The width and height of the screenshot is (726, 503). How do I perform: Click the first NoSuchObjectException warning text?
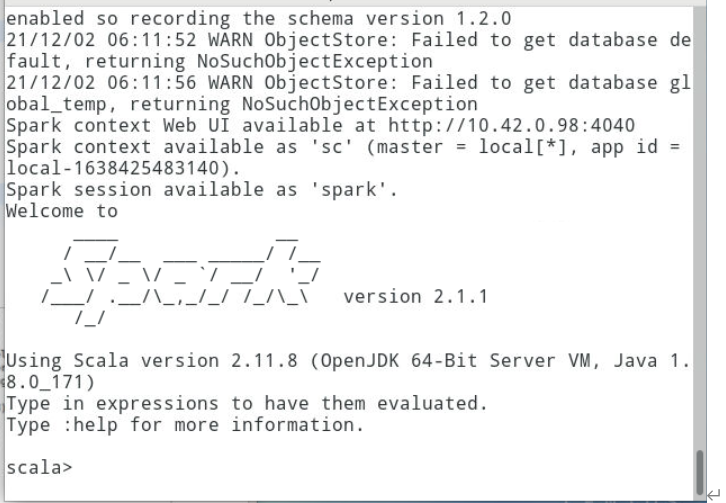coord(315,61)
